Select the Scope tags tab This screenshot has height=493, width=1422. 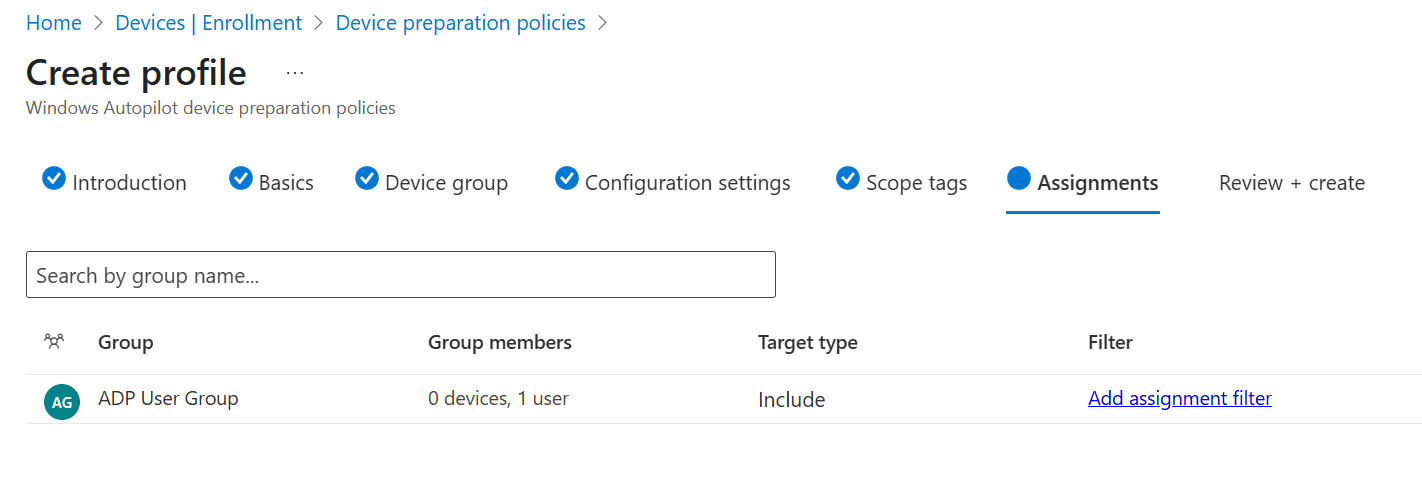(x=916, y=183)
